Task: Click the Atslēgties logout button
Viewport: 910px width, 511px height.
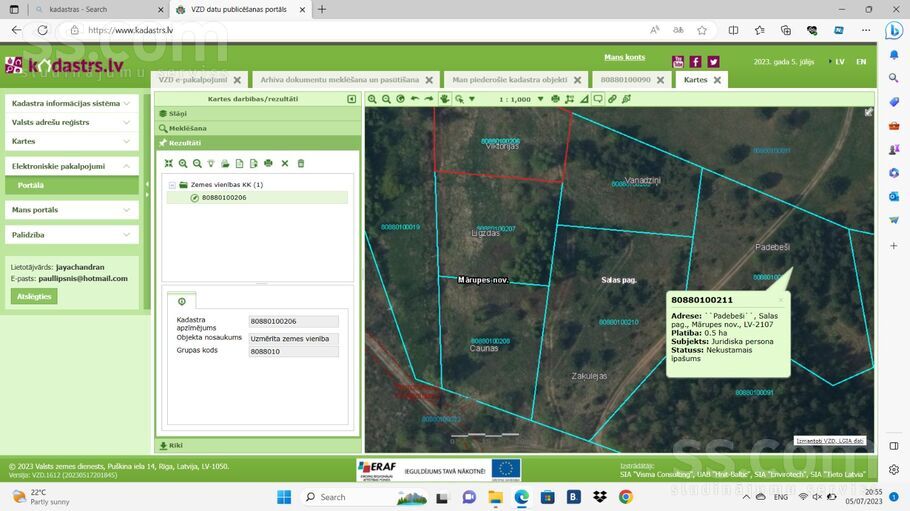Action: tap(34, 296)
